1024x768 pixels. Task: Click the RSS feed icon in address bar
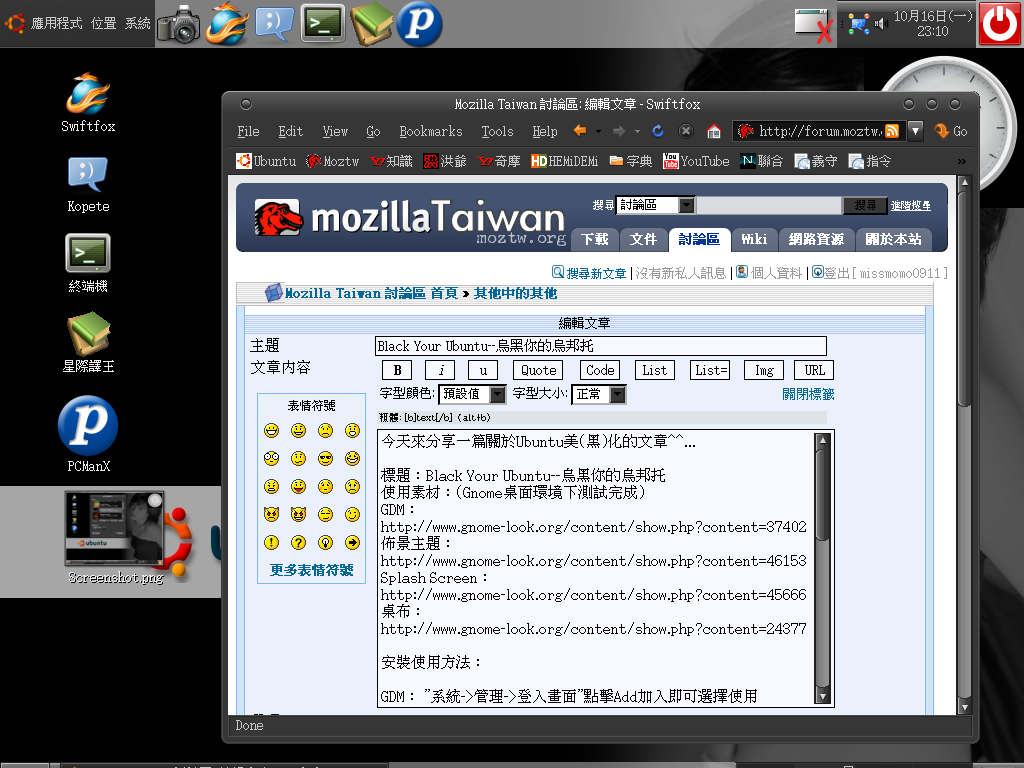891,131
